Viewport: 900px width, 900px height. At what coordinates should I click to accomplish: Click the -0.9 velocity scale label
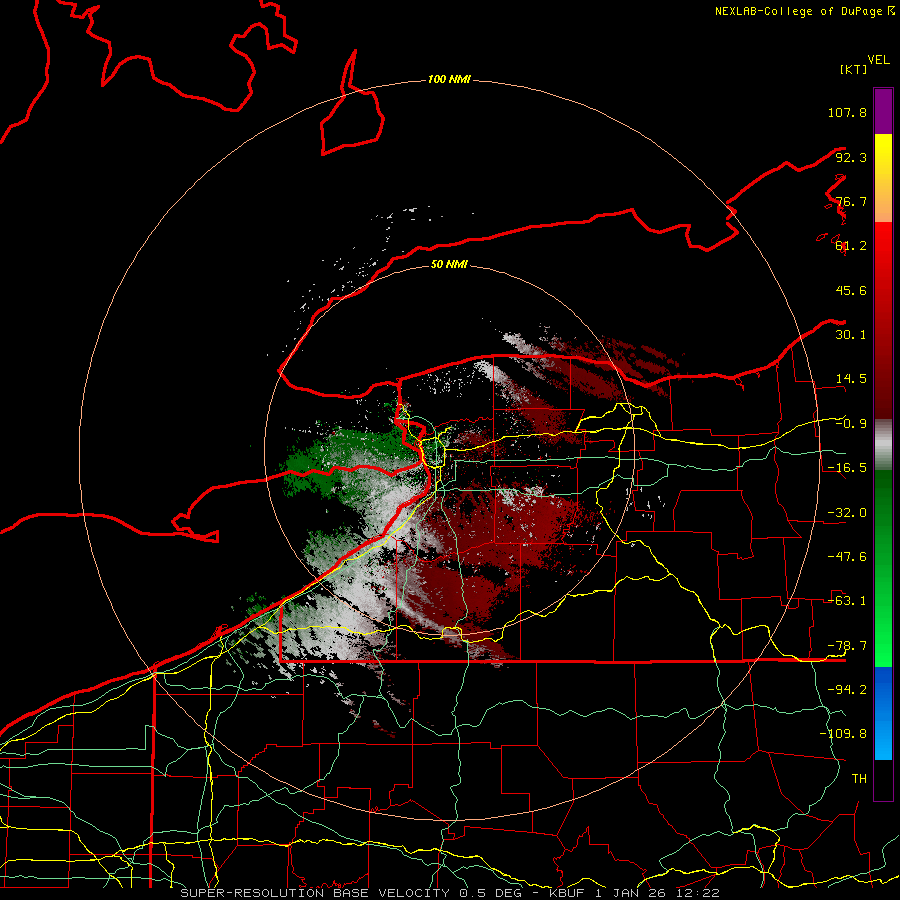(x=851, y=424)
